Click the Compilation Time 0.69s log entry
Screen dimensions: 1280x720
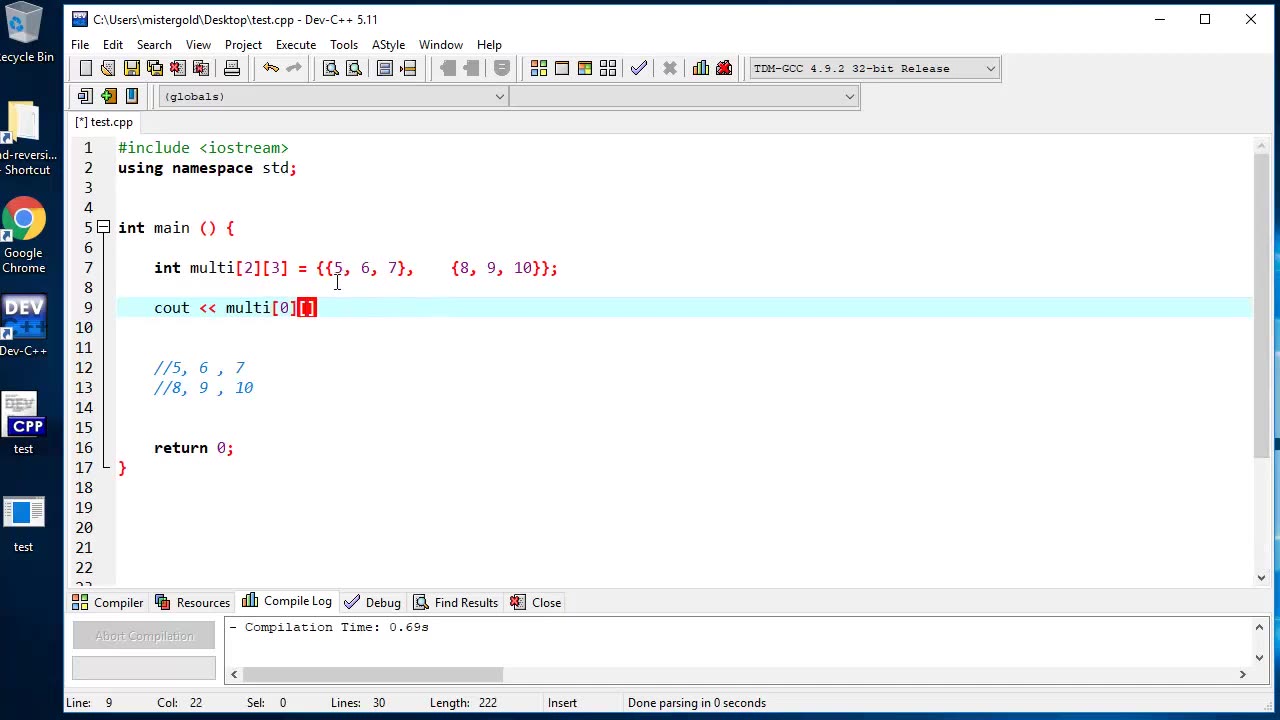(x=329, y=627)
